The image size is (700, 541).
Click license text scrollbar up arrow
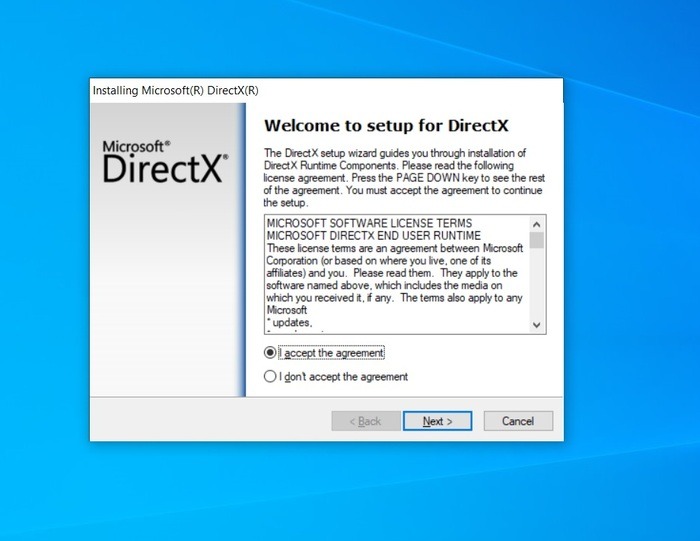(x=537, y=224)
